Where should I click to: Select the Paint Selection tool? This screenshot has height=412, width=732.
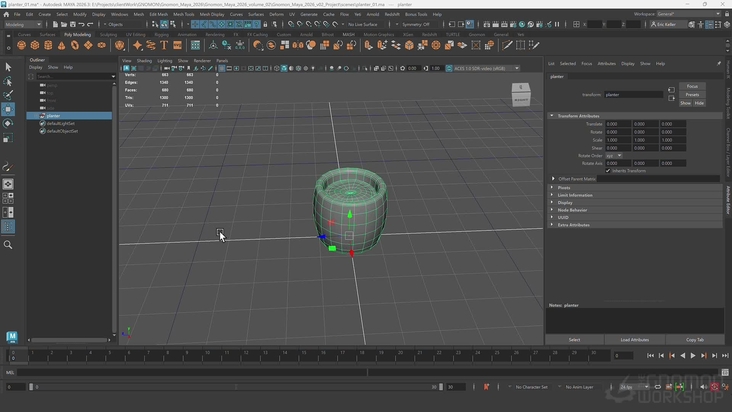coord(8,95)
